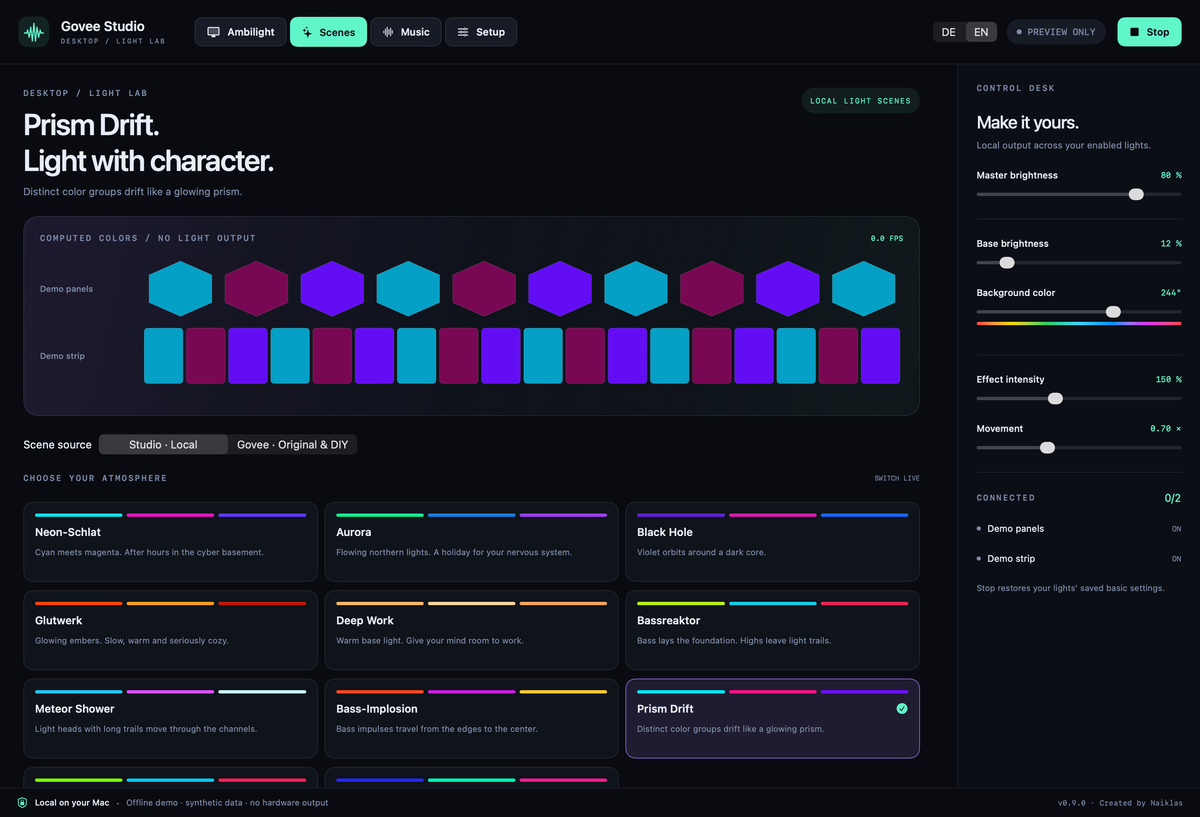Viewport: 1200px width, 817px height.
Task: Click the checkmark icon on Prism Drift card
Action: click(x=902, y=708)
